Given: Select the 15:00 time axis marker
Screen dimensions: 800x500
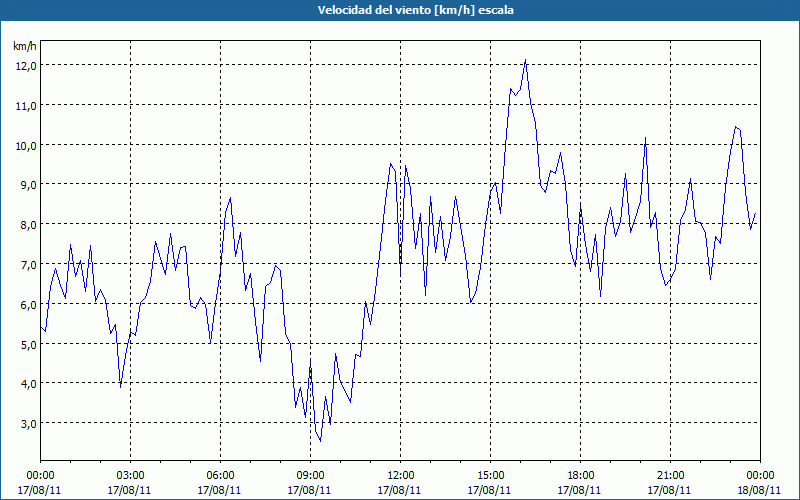Looking at the screenshot, I should [490, 476].
